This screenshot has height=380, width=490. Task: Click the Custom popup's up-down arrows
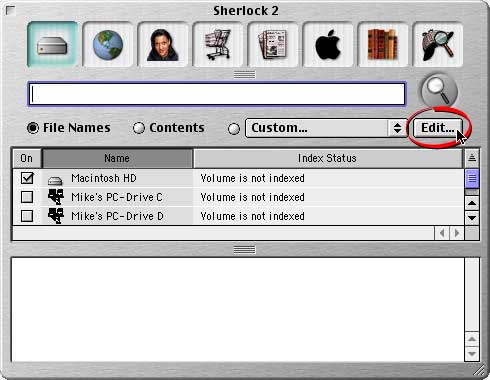pyautogui.click(x=397, y=128)
